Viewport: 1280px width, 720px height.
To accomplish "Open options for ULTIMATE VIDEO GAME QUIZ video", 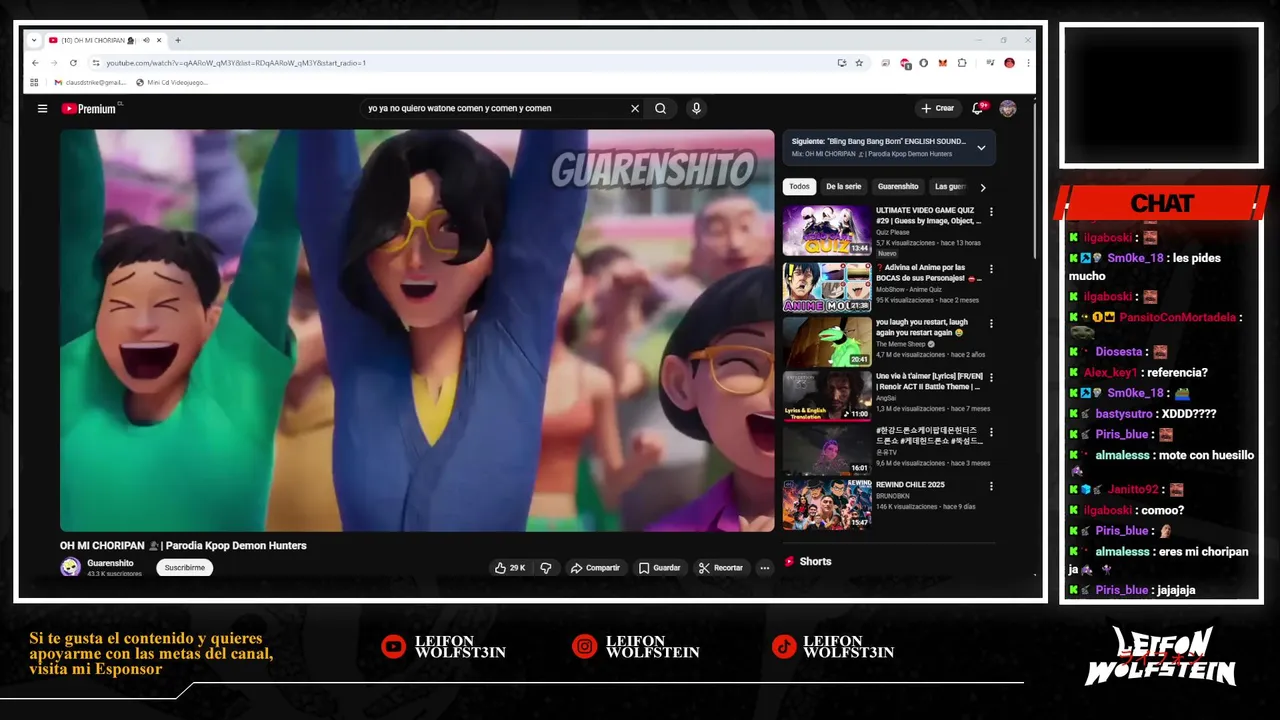I will click(991, 212).
